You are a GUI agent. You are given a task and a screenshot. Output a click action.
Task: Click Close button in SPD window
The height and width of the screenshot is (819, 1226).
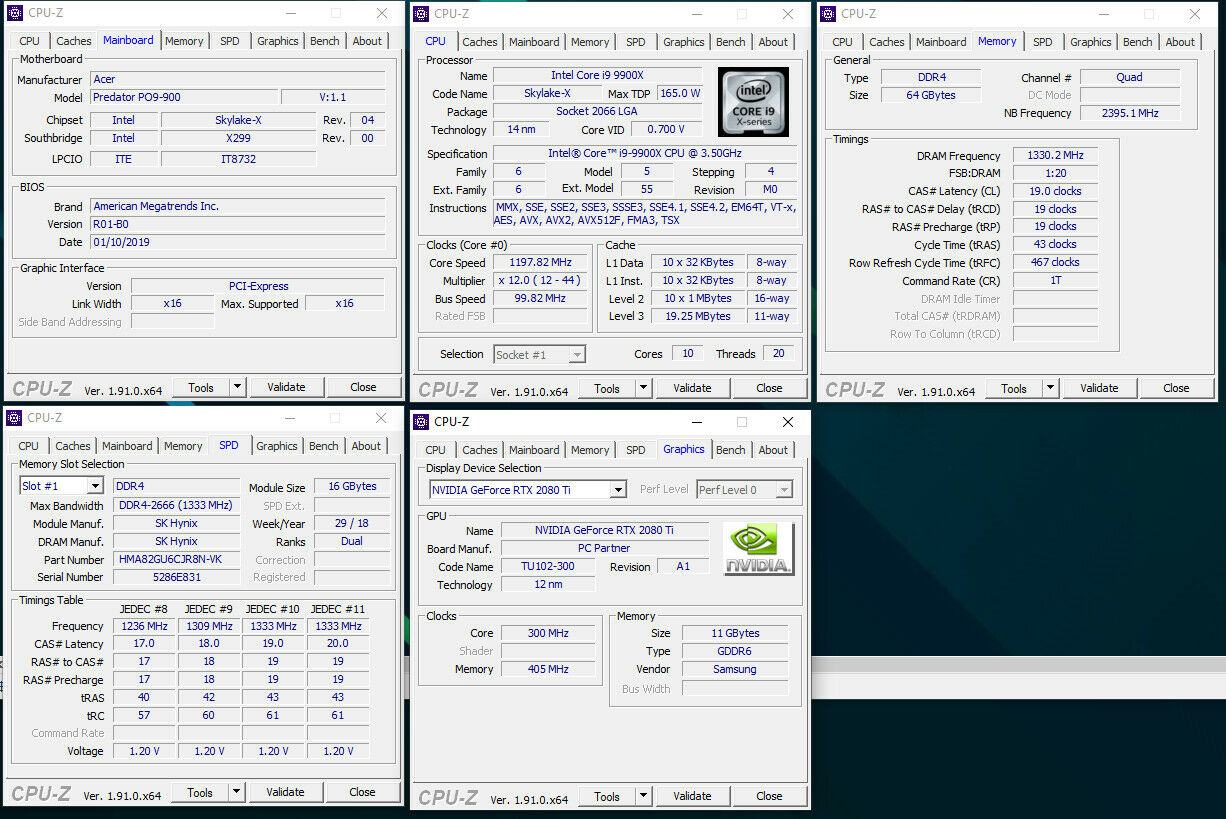(362, 792)
